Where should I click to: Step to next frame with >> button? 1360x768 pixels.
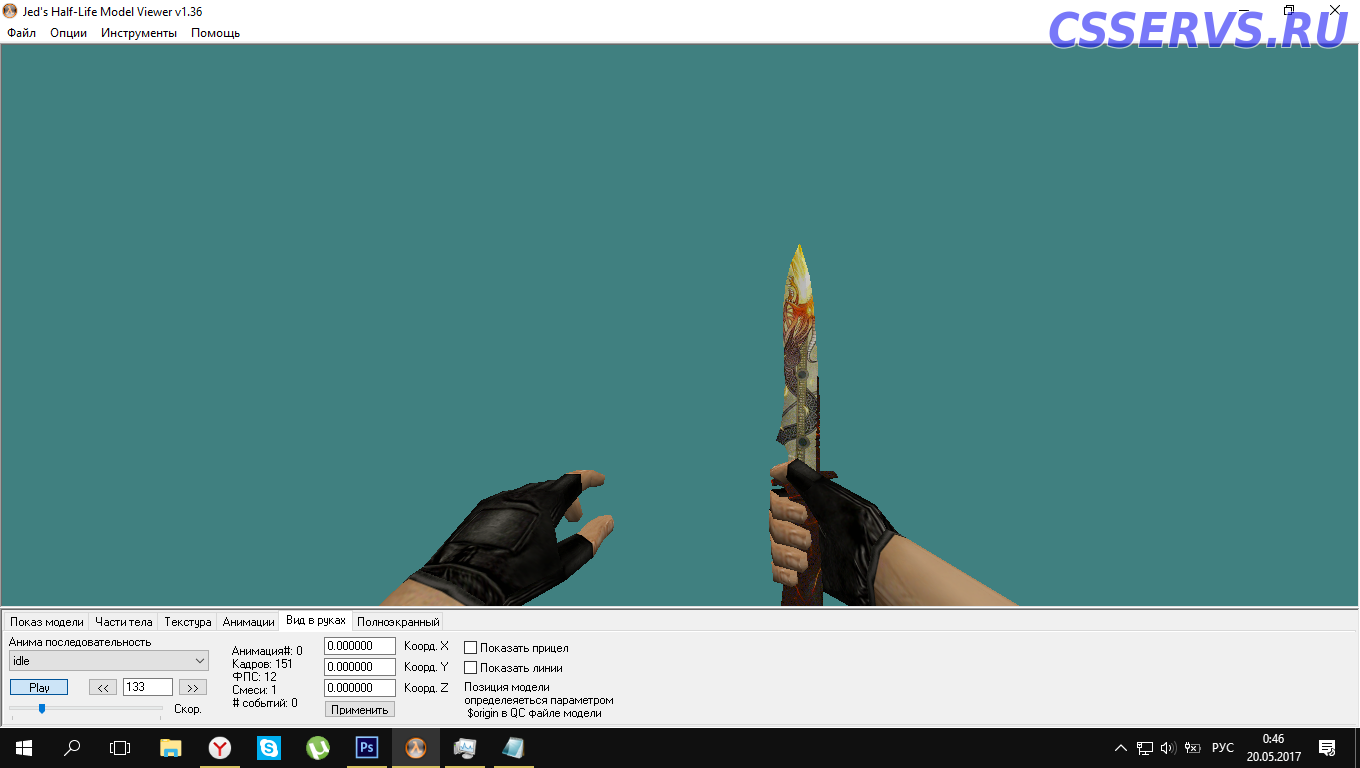coord(193,687)
